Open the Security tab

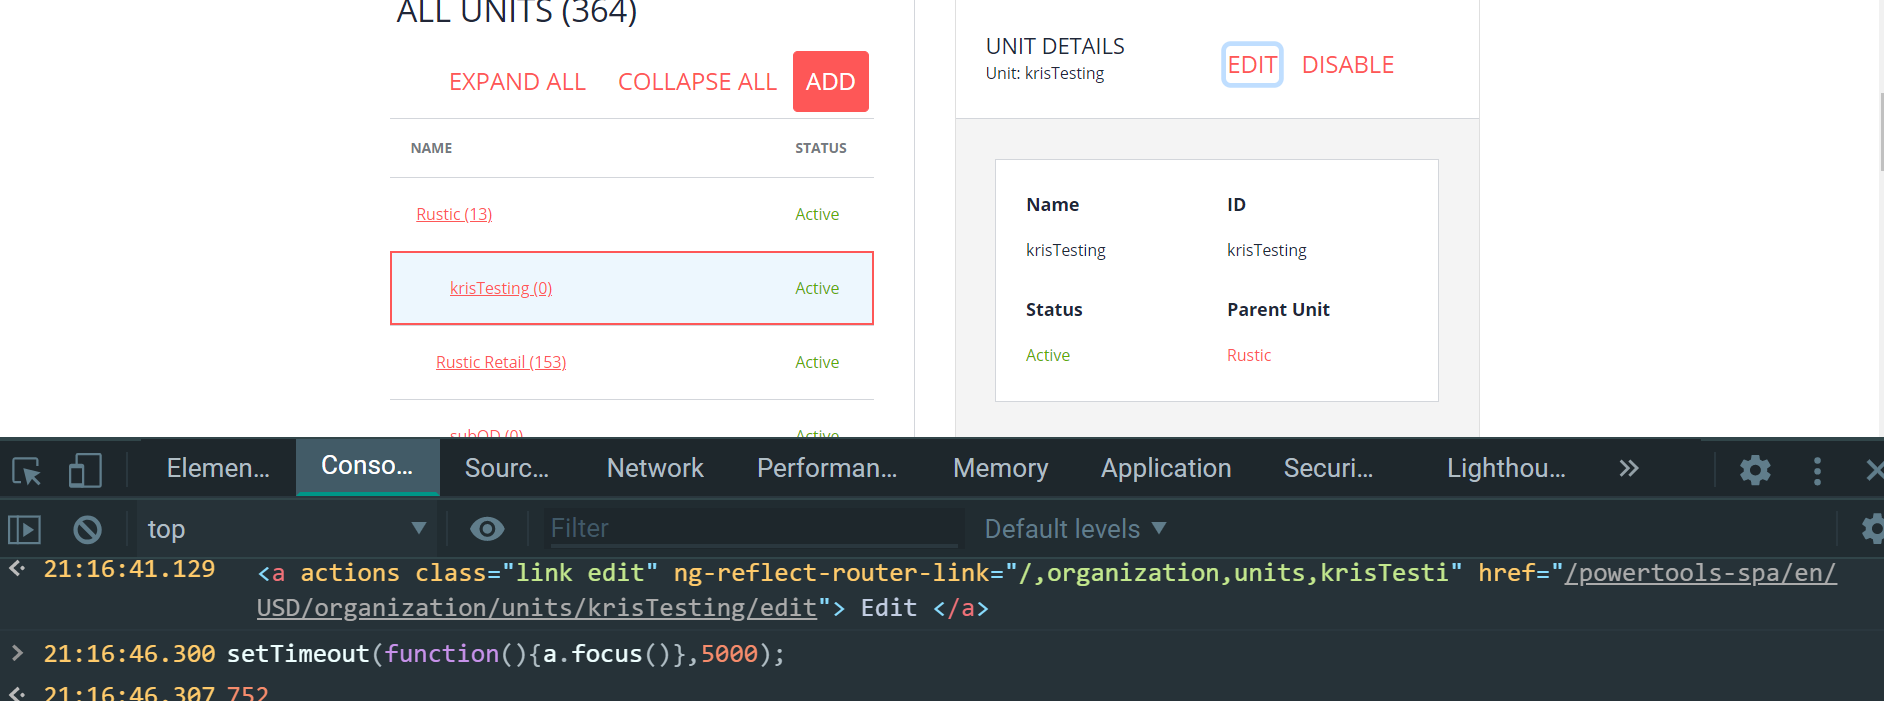coord(1328,468)
